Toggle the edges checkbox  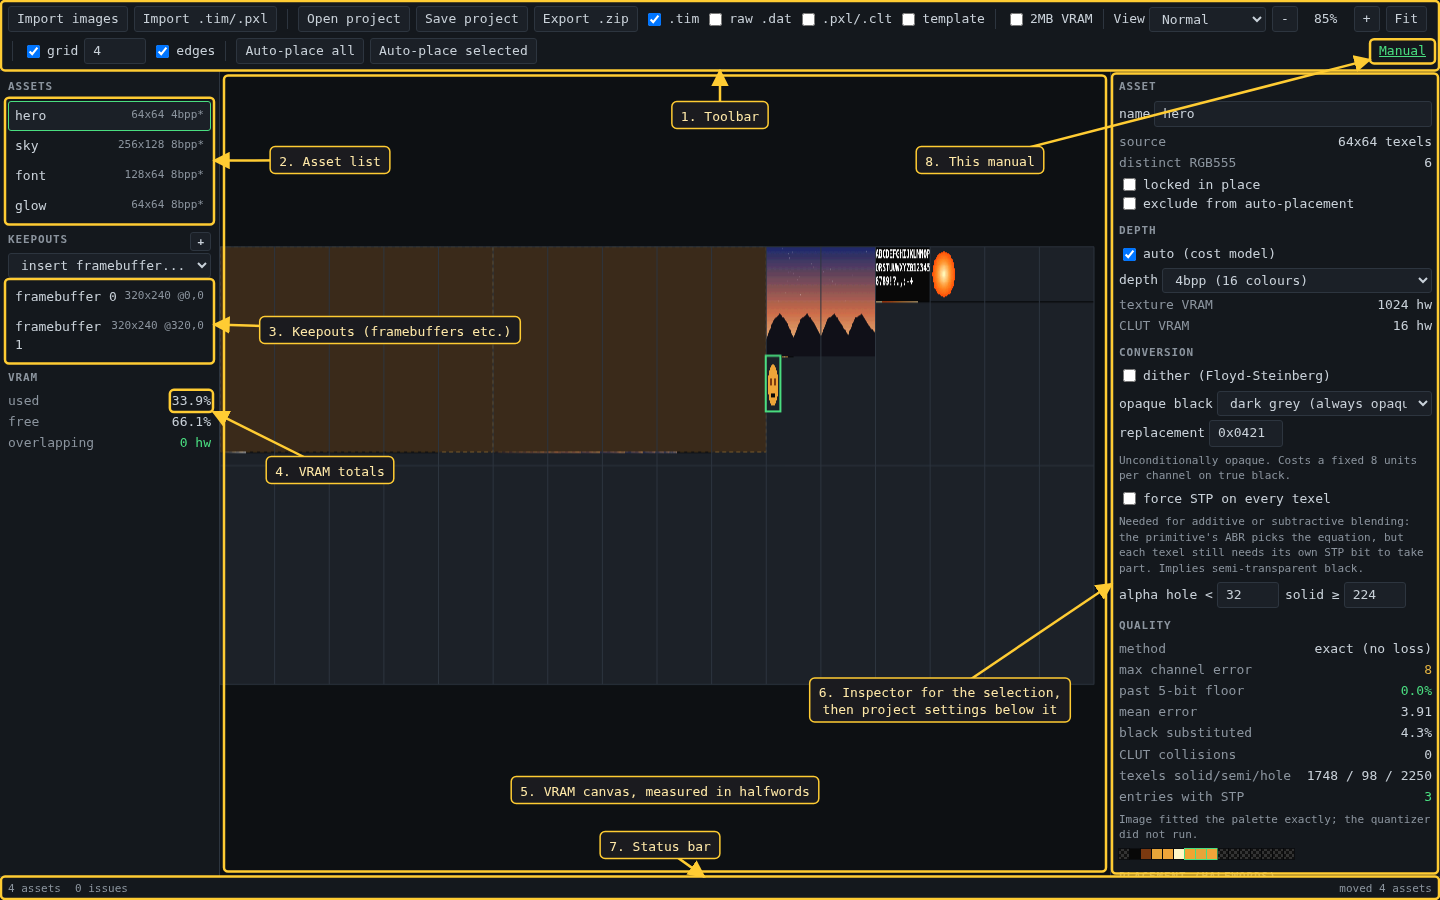tap(162, 51)
